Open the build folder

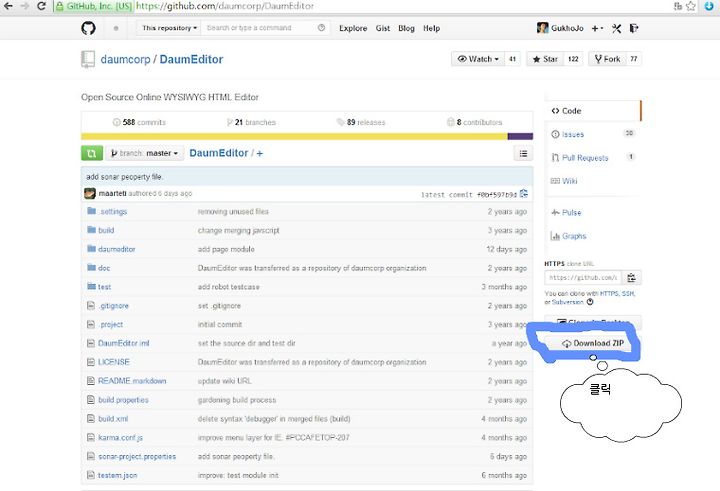[x=106, y=230]
